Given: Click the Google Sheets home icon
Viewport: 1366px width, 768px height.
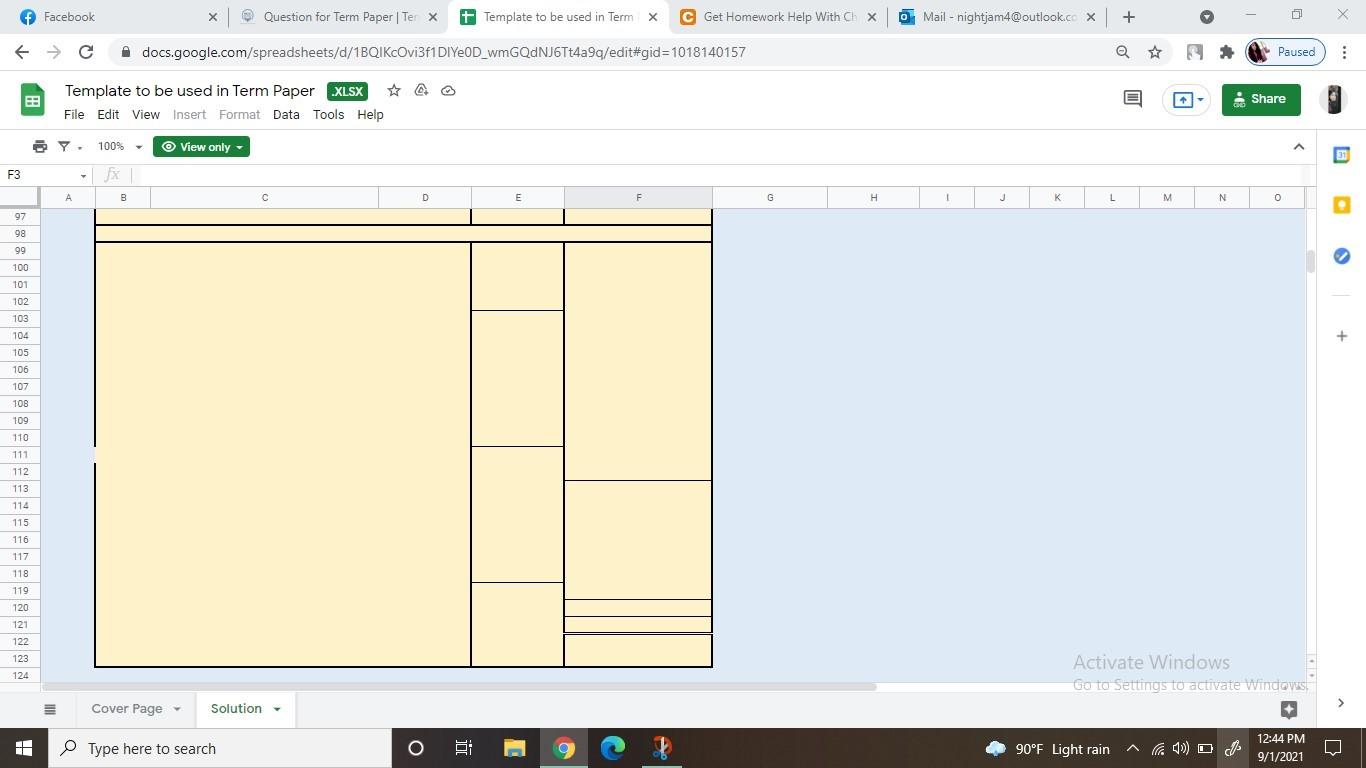Looking at the screenshot, I should tap(32, 100).
